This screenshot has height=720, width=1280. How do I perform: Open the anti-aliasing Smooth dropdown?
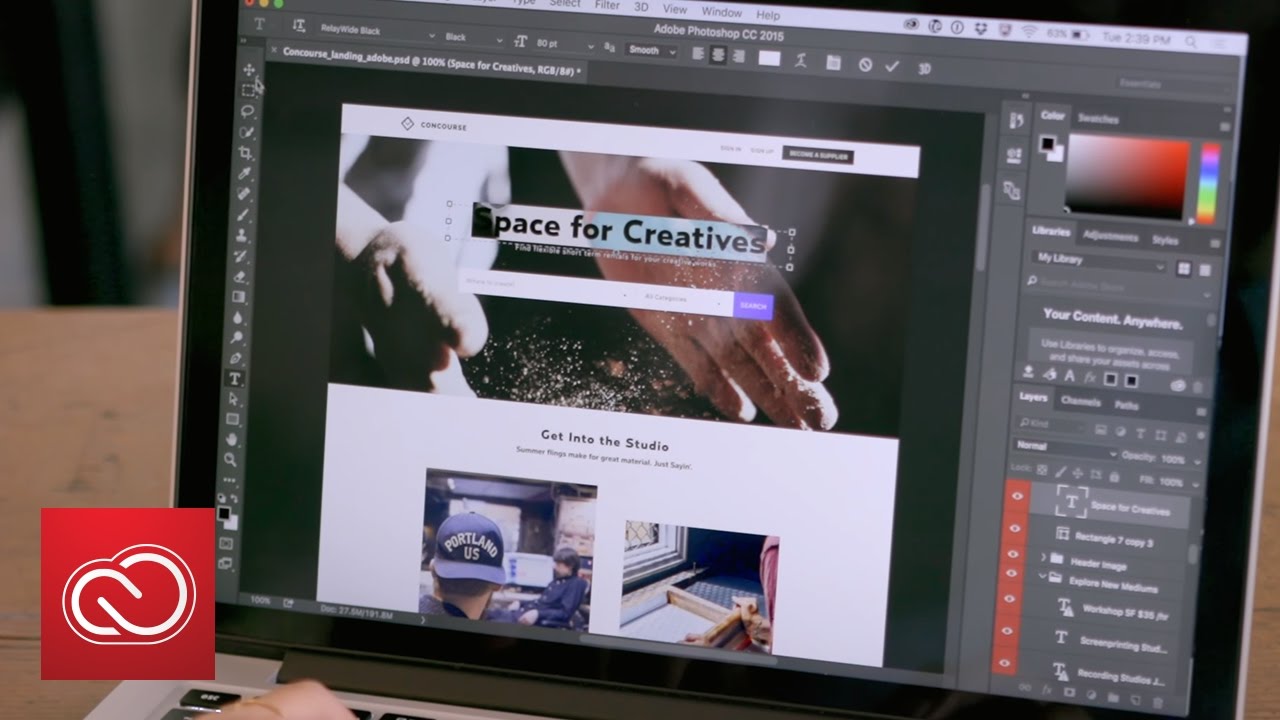coord(651,50)
